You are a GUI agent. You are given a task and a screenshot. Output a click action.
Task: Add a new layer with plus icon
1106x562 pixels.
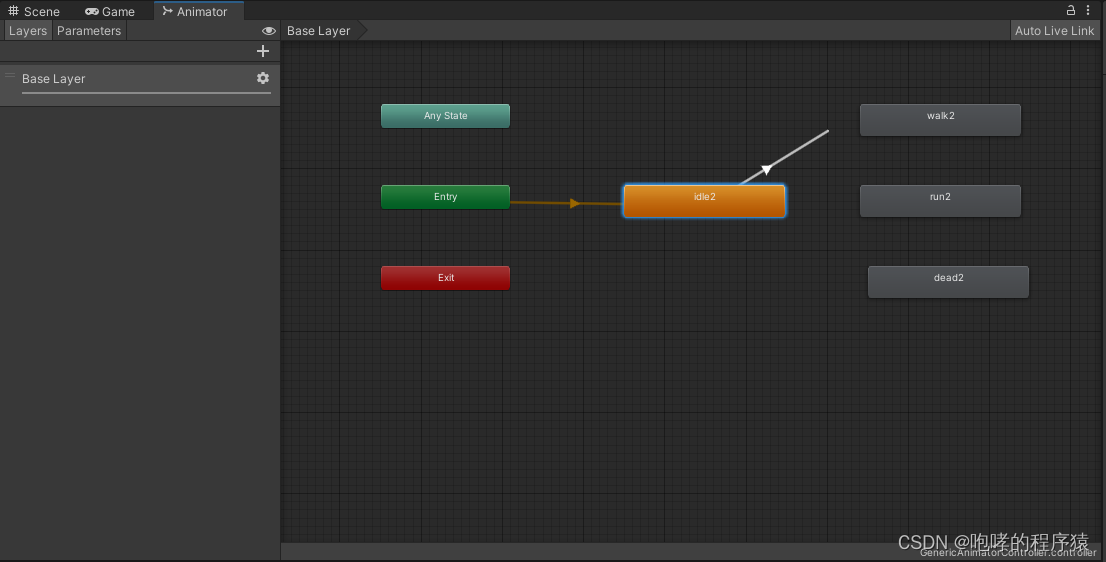[263, 51]
